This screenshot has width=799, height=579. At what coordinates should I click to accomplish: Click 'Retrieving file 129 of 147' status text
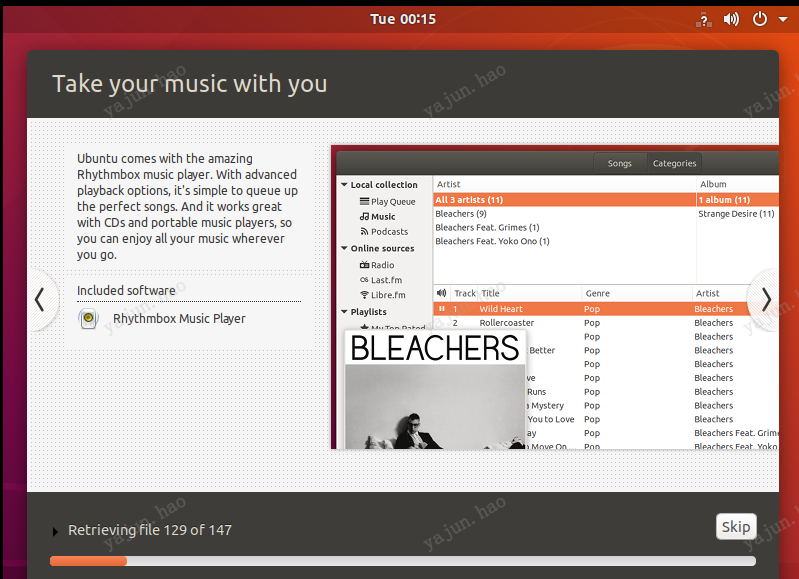(150, 530)
